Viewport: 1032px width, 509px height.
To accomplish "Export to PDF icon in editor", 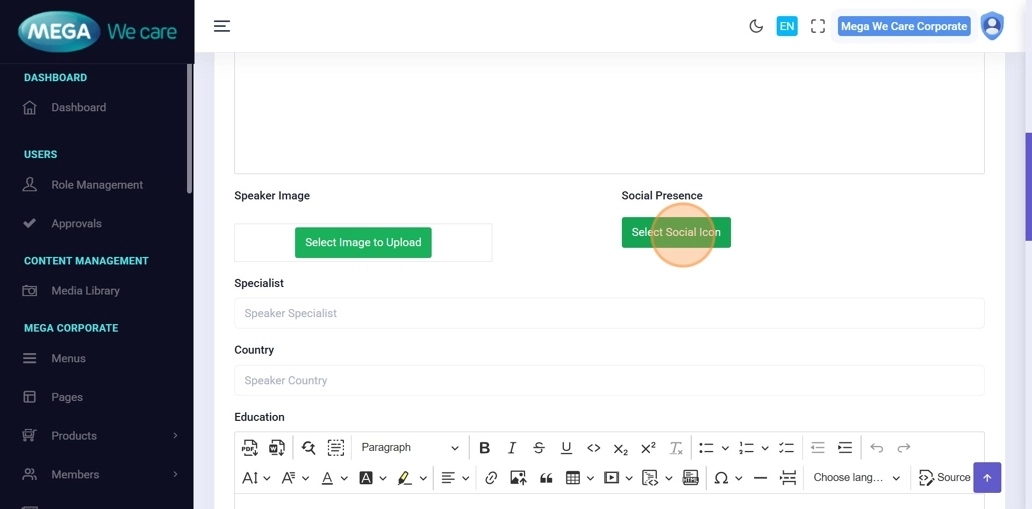I will [250, 448].
